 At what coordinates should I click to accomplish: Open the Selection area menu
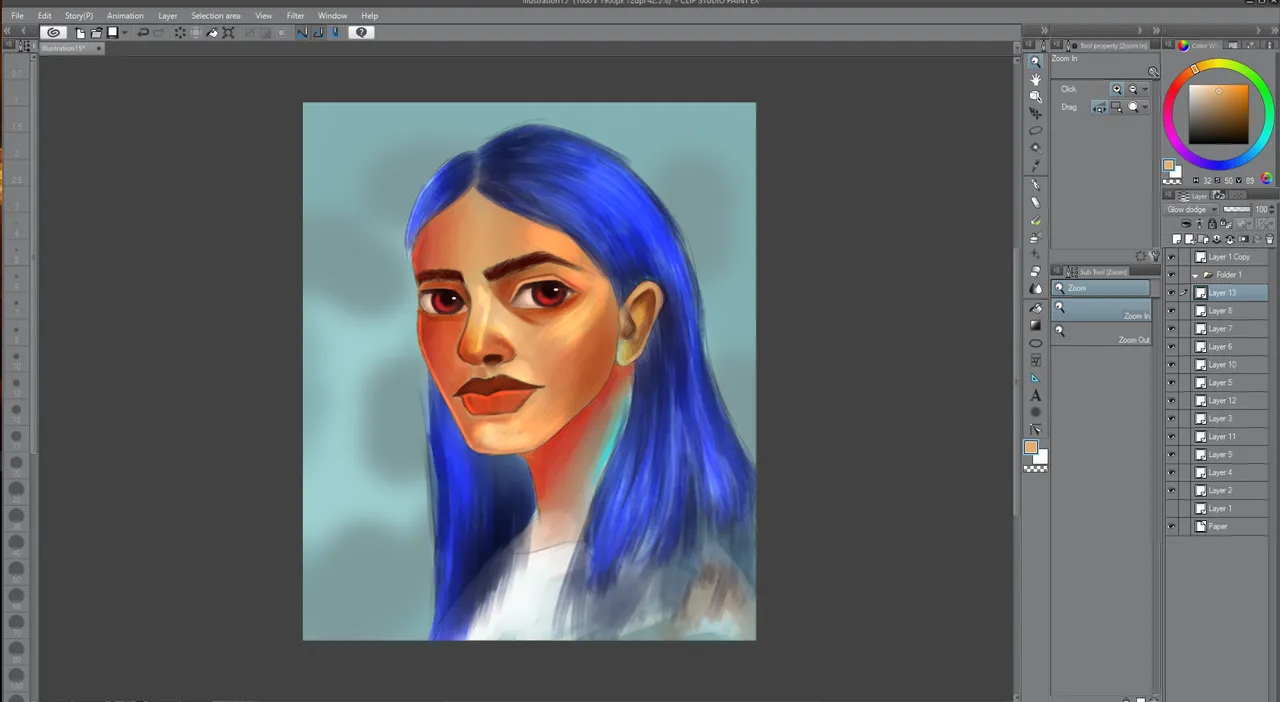pos(216,16)
